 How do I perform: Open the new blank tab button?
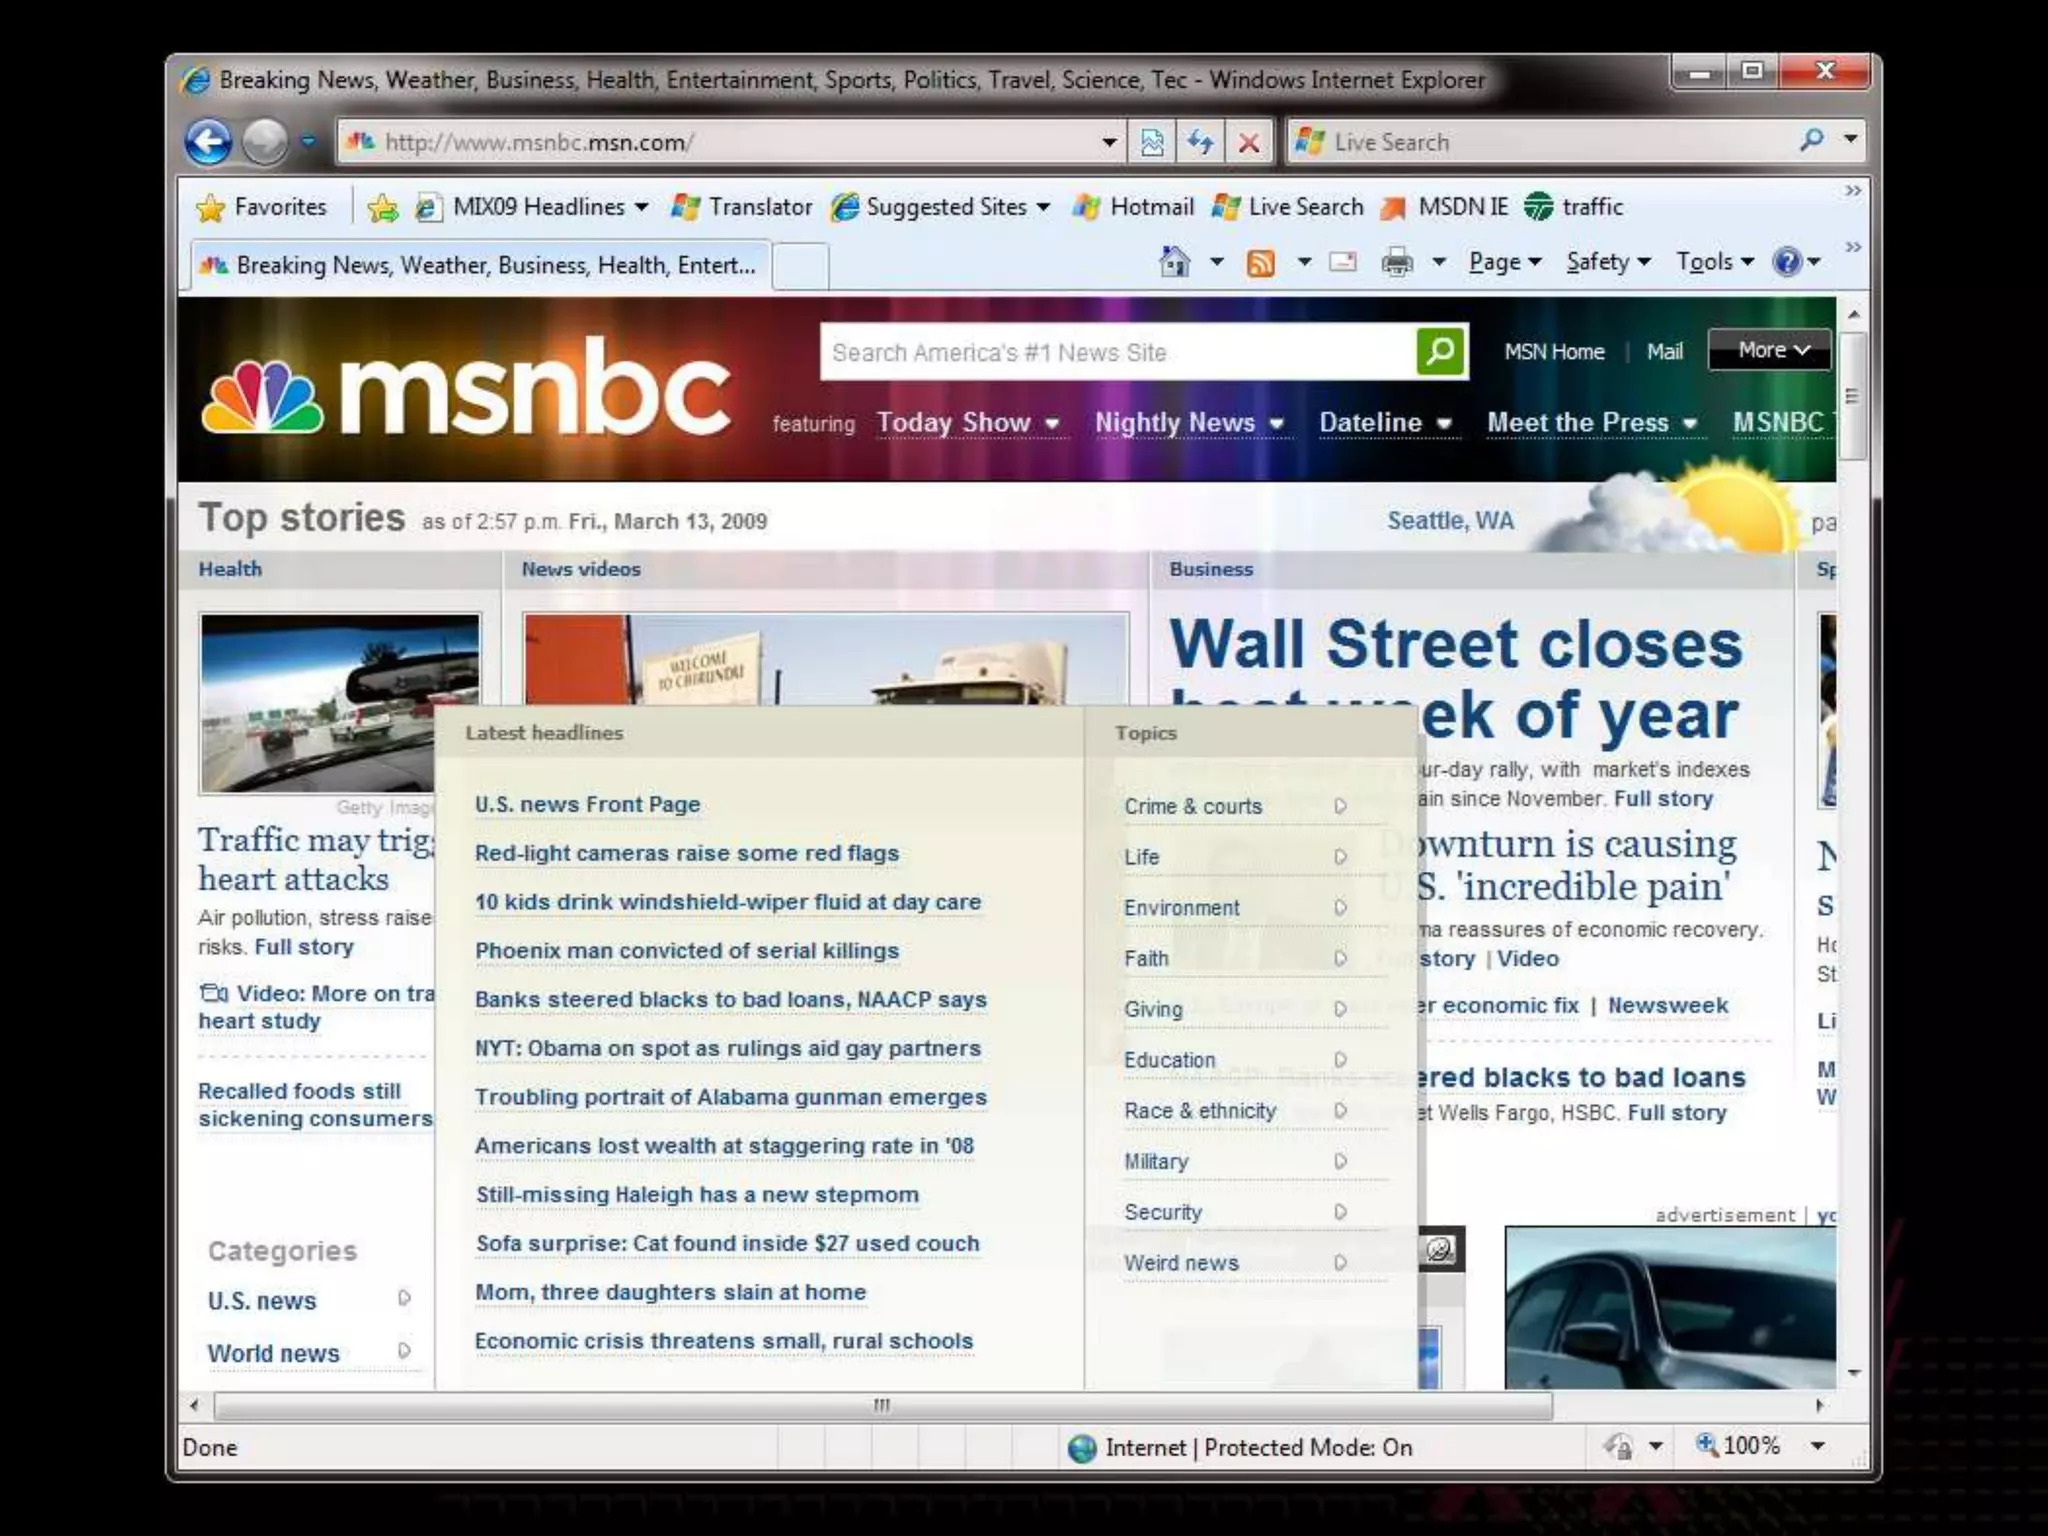[x=800, y=266]
